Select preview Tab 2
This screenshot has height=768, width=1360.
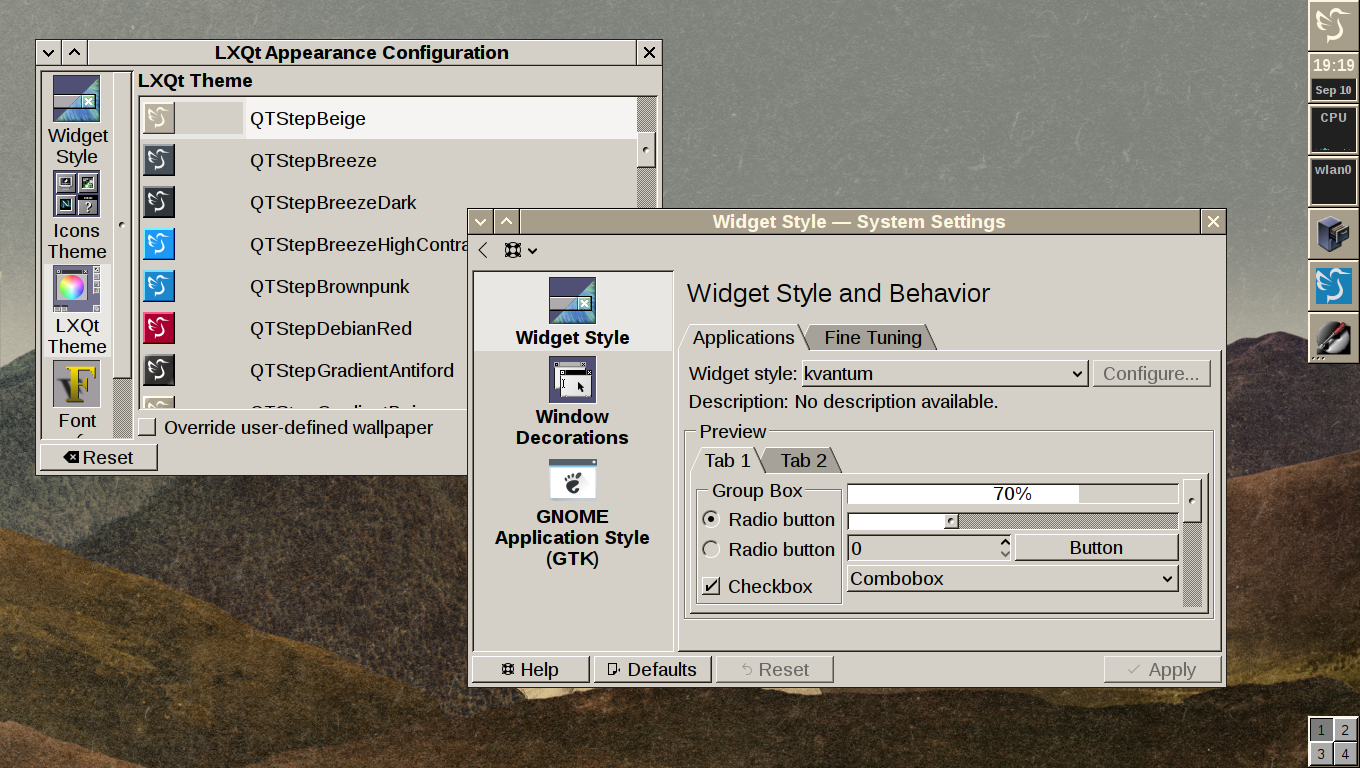(803, 461)
